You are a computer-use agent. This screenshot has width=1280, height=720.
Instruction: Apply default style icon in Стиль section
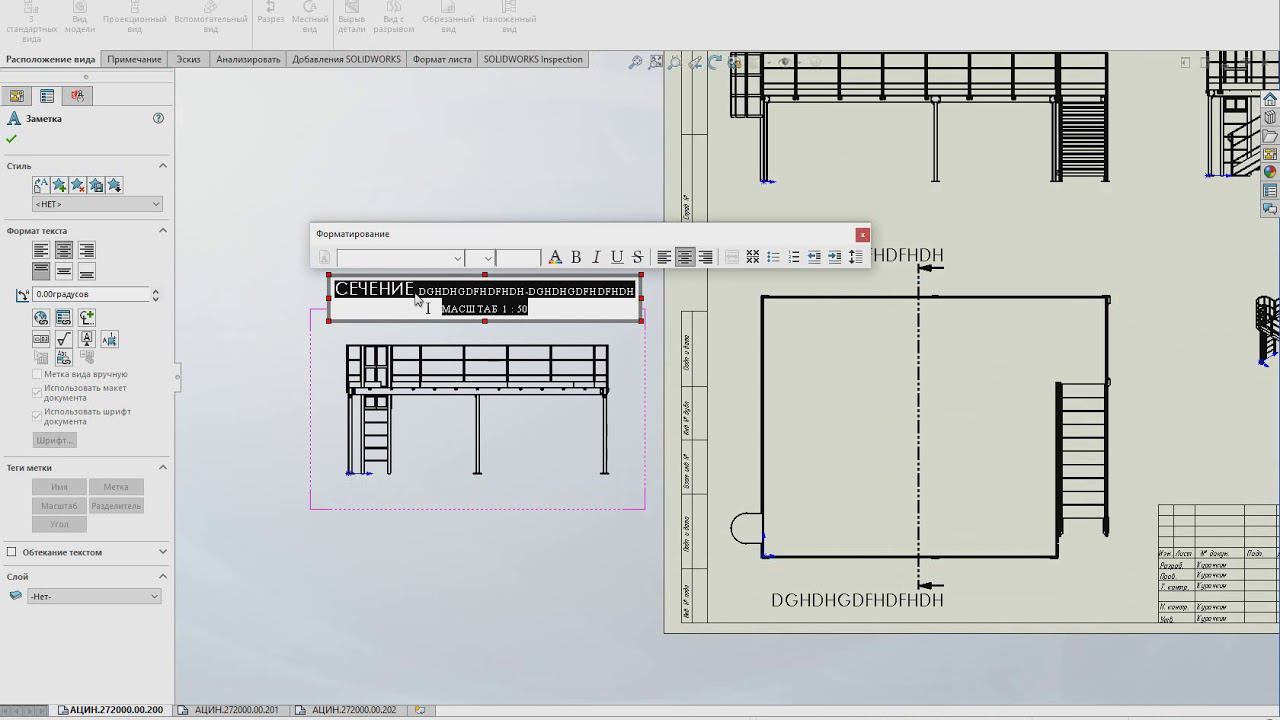click(x=41, y=185)
